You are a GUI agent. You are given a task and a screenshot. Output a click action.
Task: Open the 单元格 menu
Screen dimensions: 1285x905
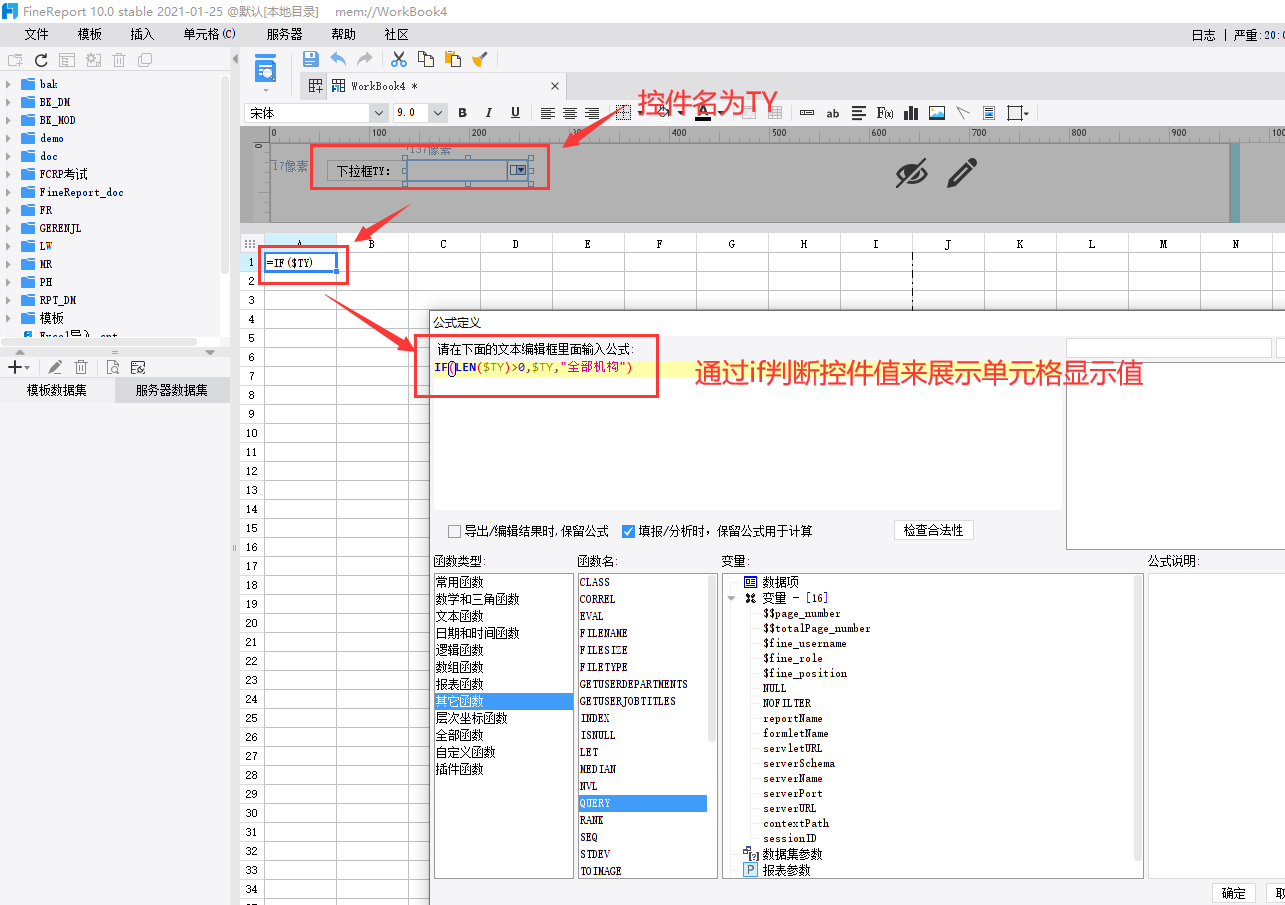coord(209,34)
